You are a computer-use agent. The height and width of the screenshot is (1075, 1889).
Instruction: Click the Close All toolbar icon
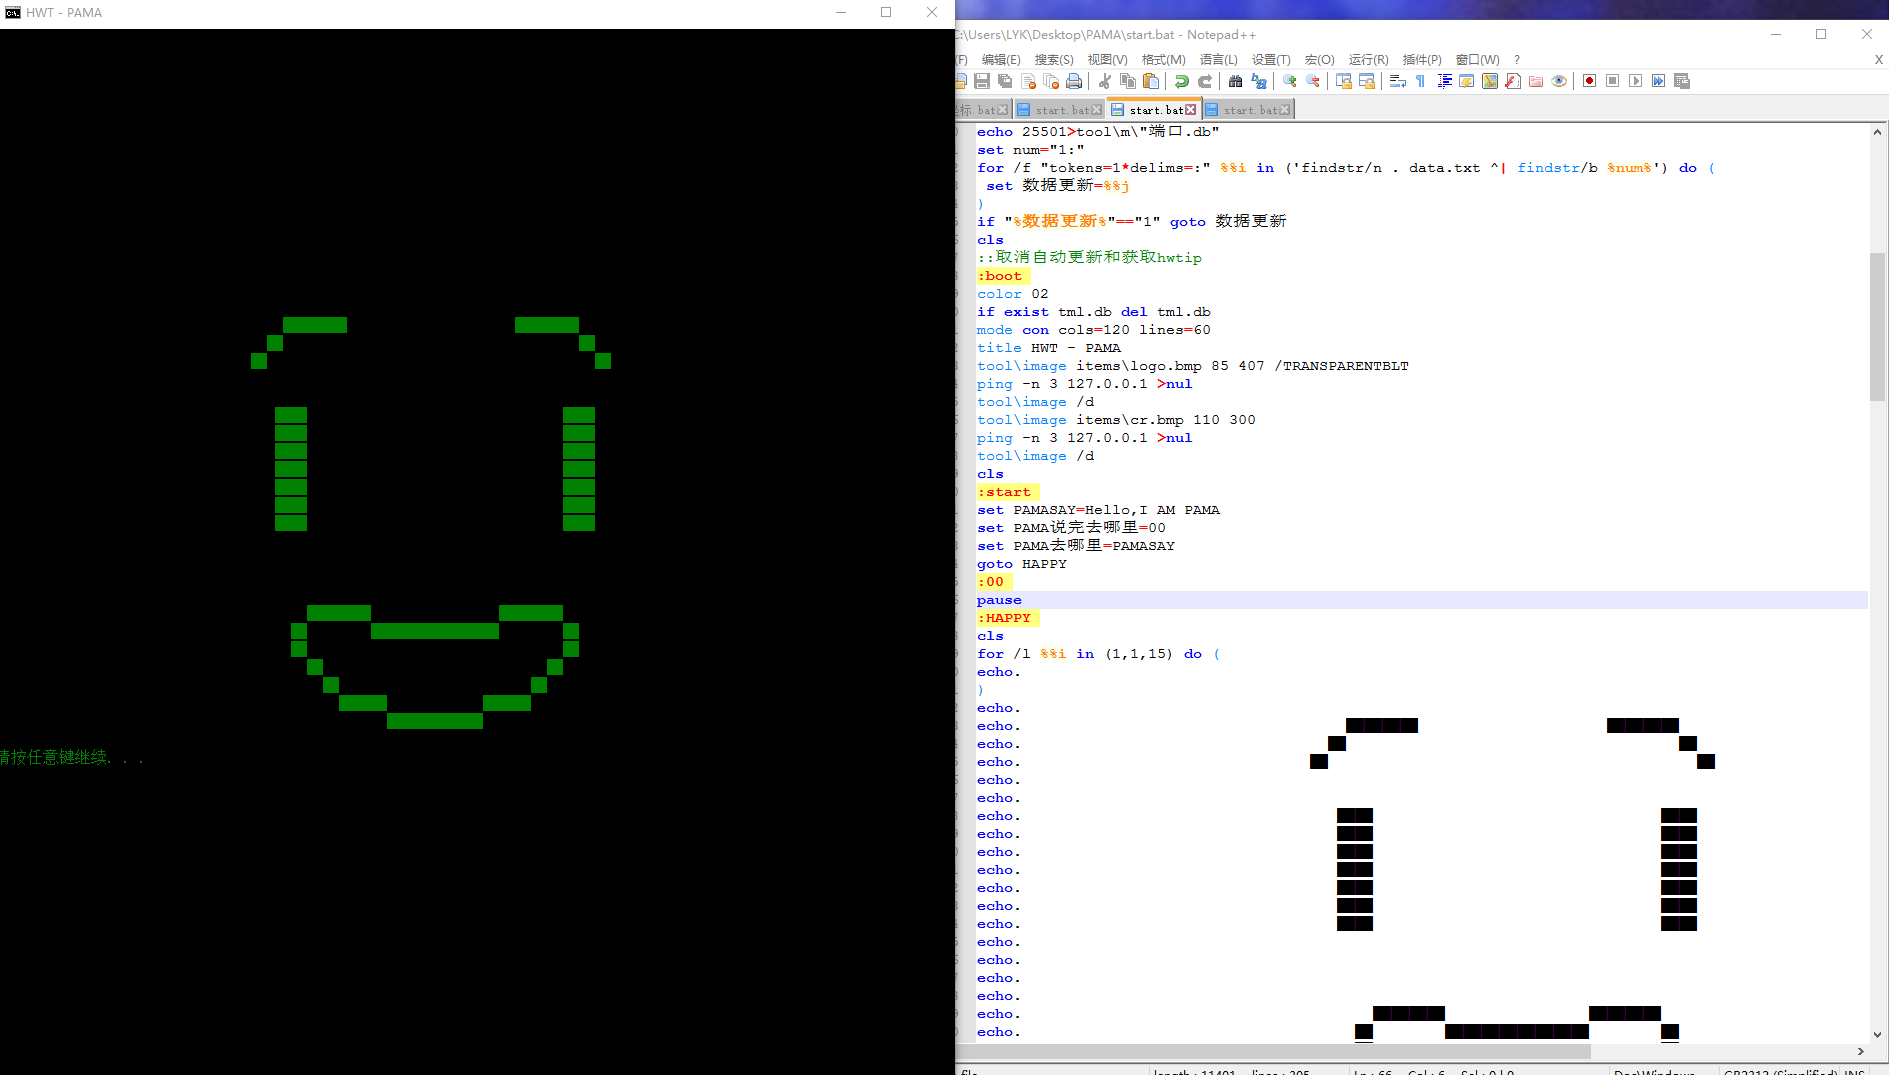click(1051, 81)
